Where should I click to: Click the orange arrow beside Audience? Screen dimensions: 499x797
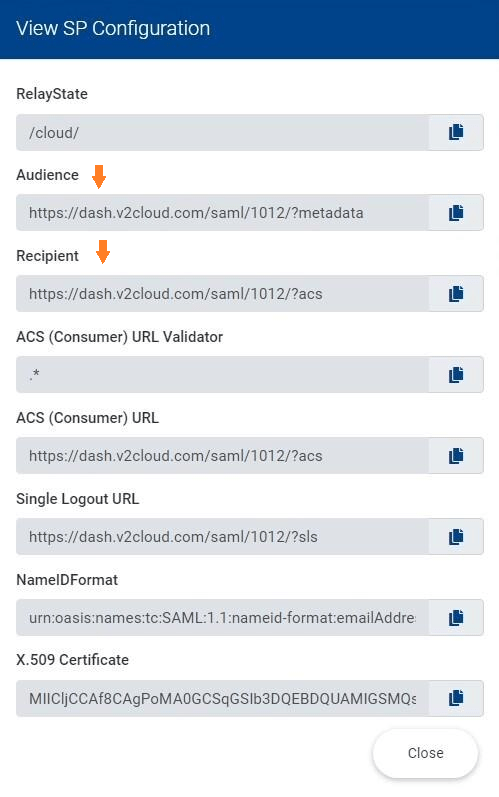click(x=99, y=176)
